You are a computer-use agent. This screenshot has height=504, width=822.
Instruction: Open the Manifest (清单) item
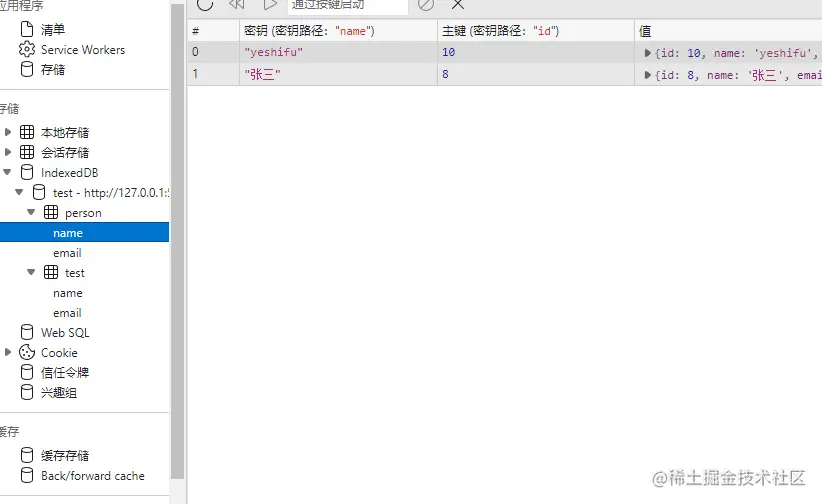[x=52, y=29]
